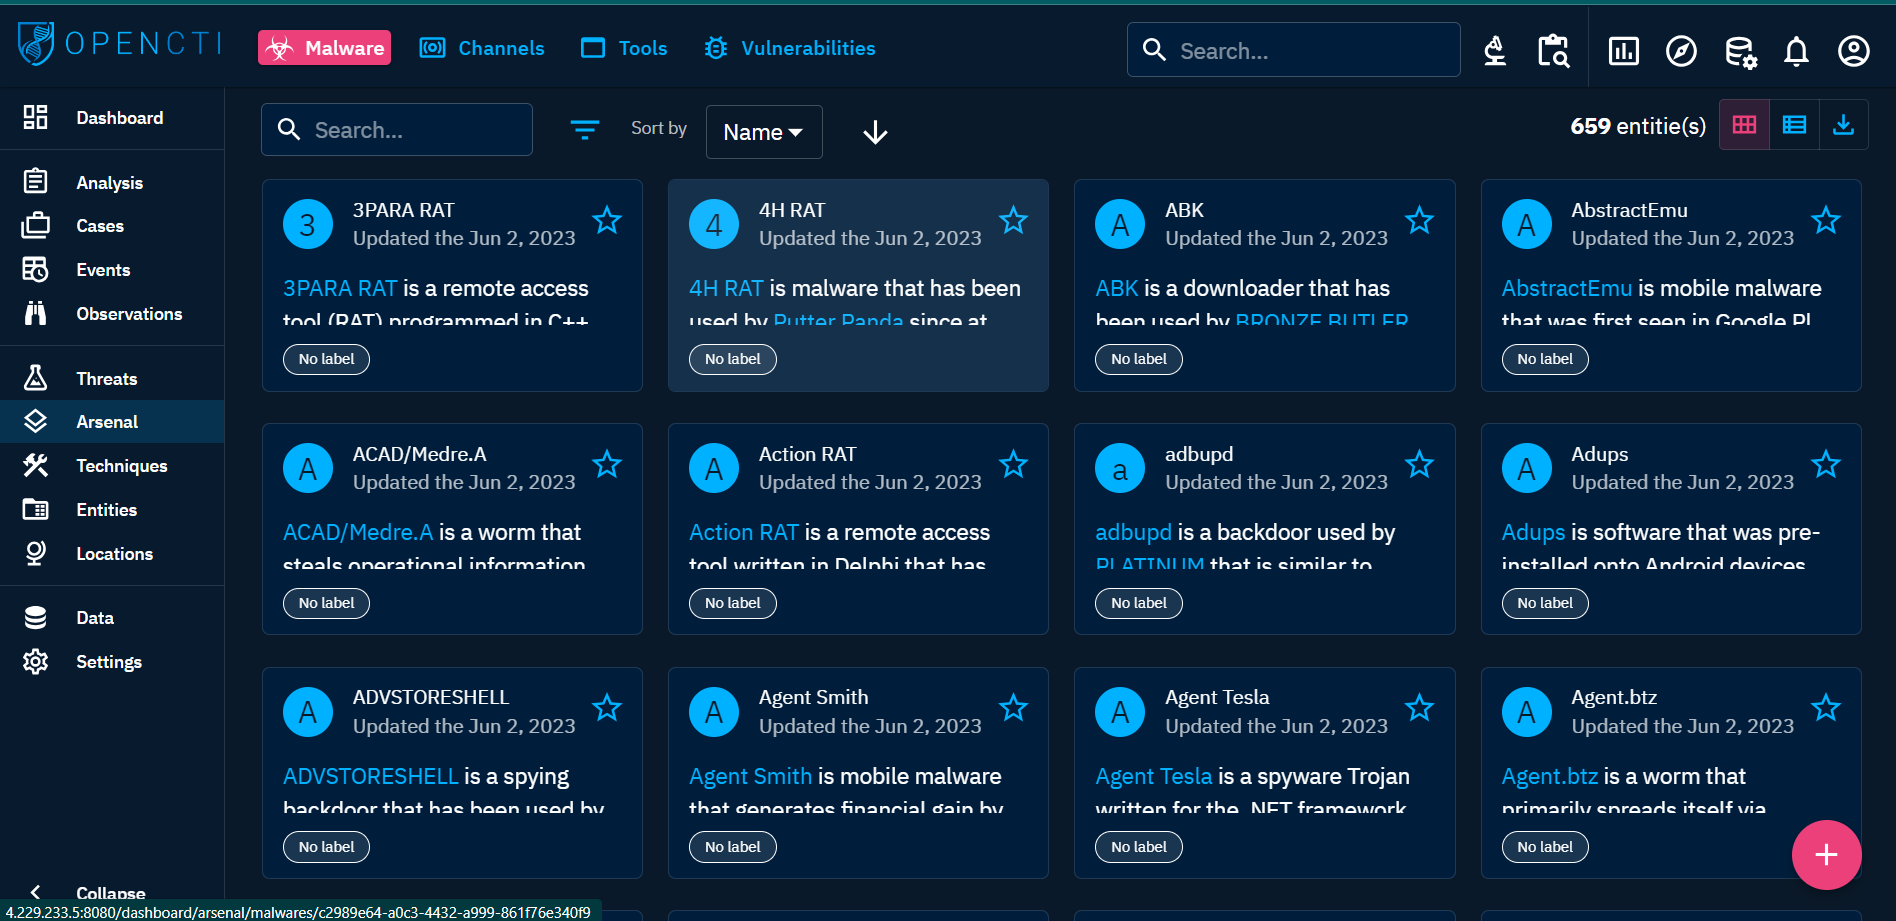Open the Sort by Name dropdown
Image resolution: width=1896 pixels, height=921 pixels.
point(764,132)
